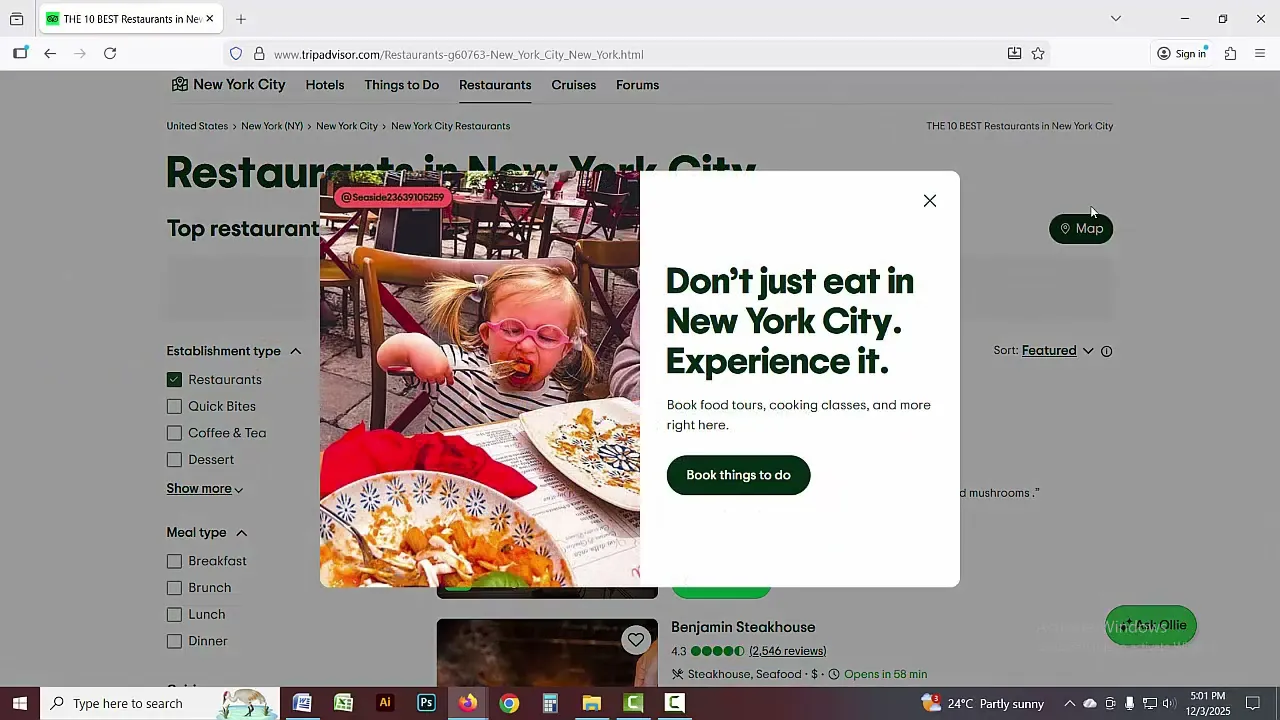Reload the page with the refresh icon
1280x720 pixels.
click(110, 54)
